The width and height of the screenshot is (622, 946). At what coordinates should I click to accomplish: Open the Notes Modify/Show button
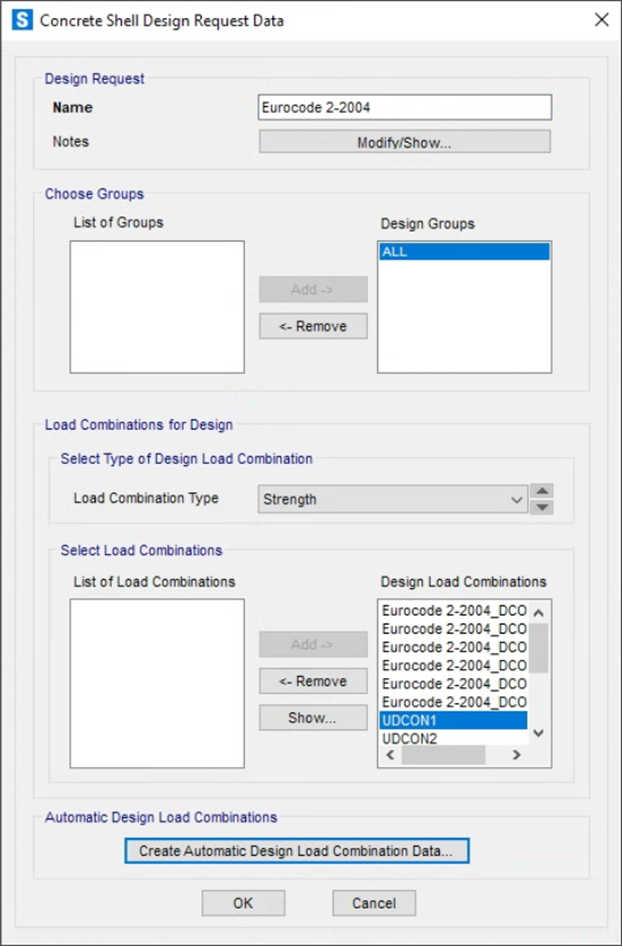(x=404, y=142)
